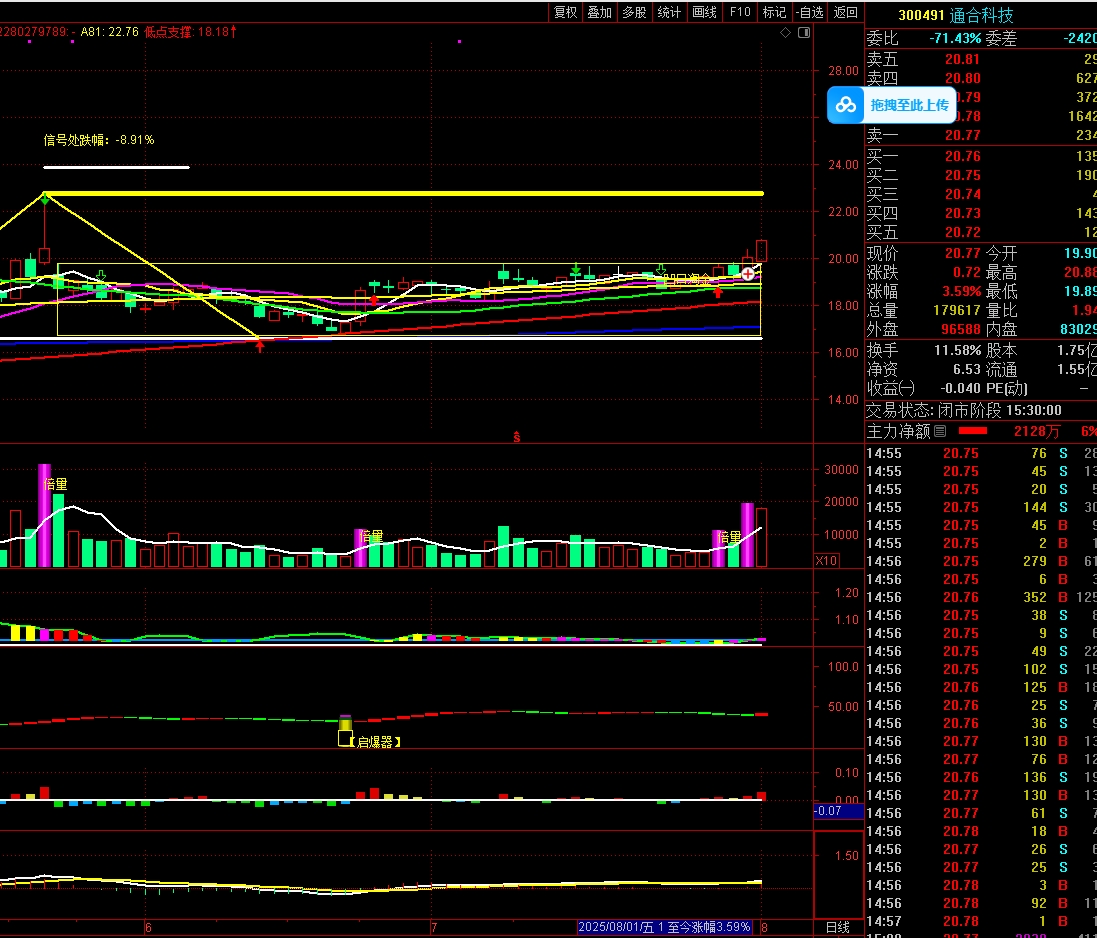The image size is (1097, 938).
Task: Open the 日线 period selector
Action: coord(837,928)
